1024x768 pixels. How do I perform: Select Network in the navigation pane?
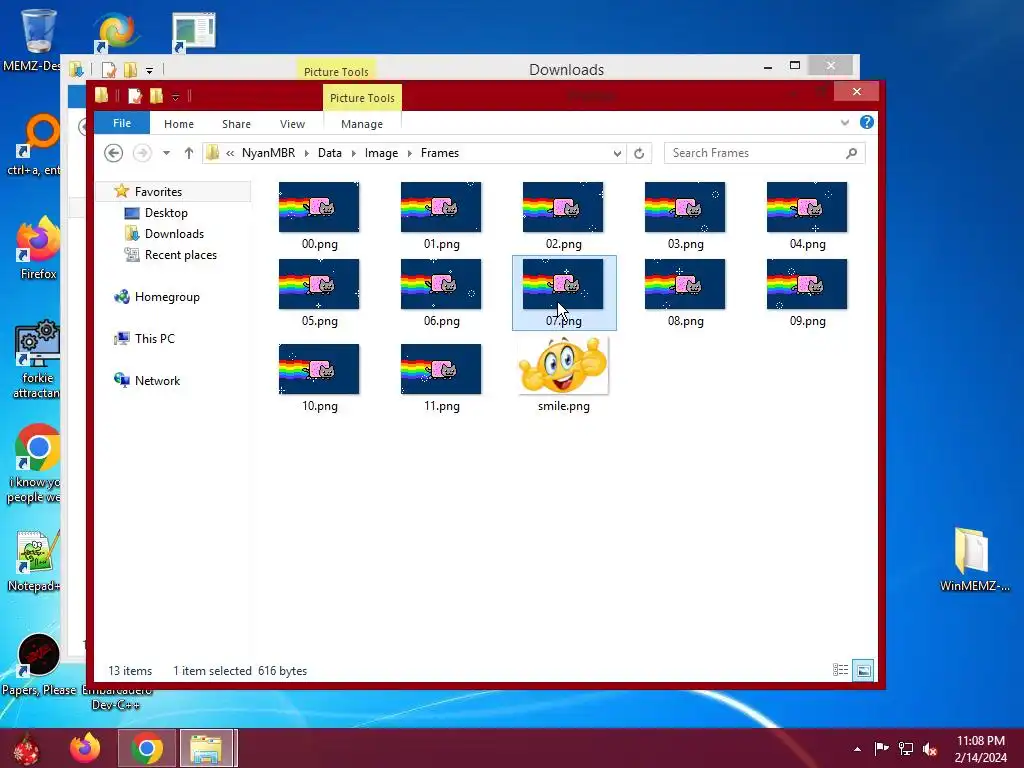157,380
